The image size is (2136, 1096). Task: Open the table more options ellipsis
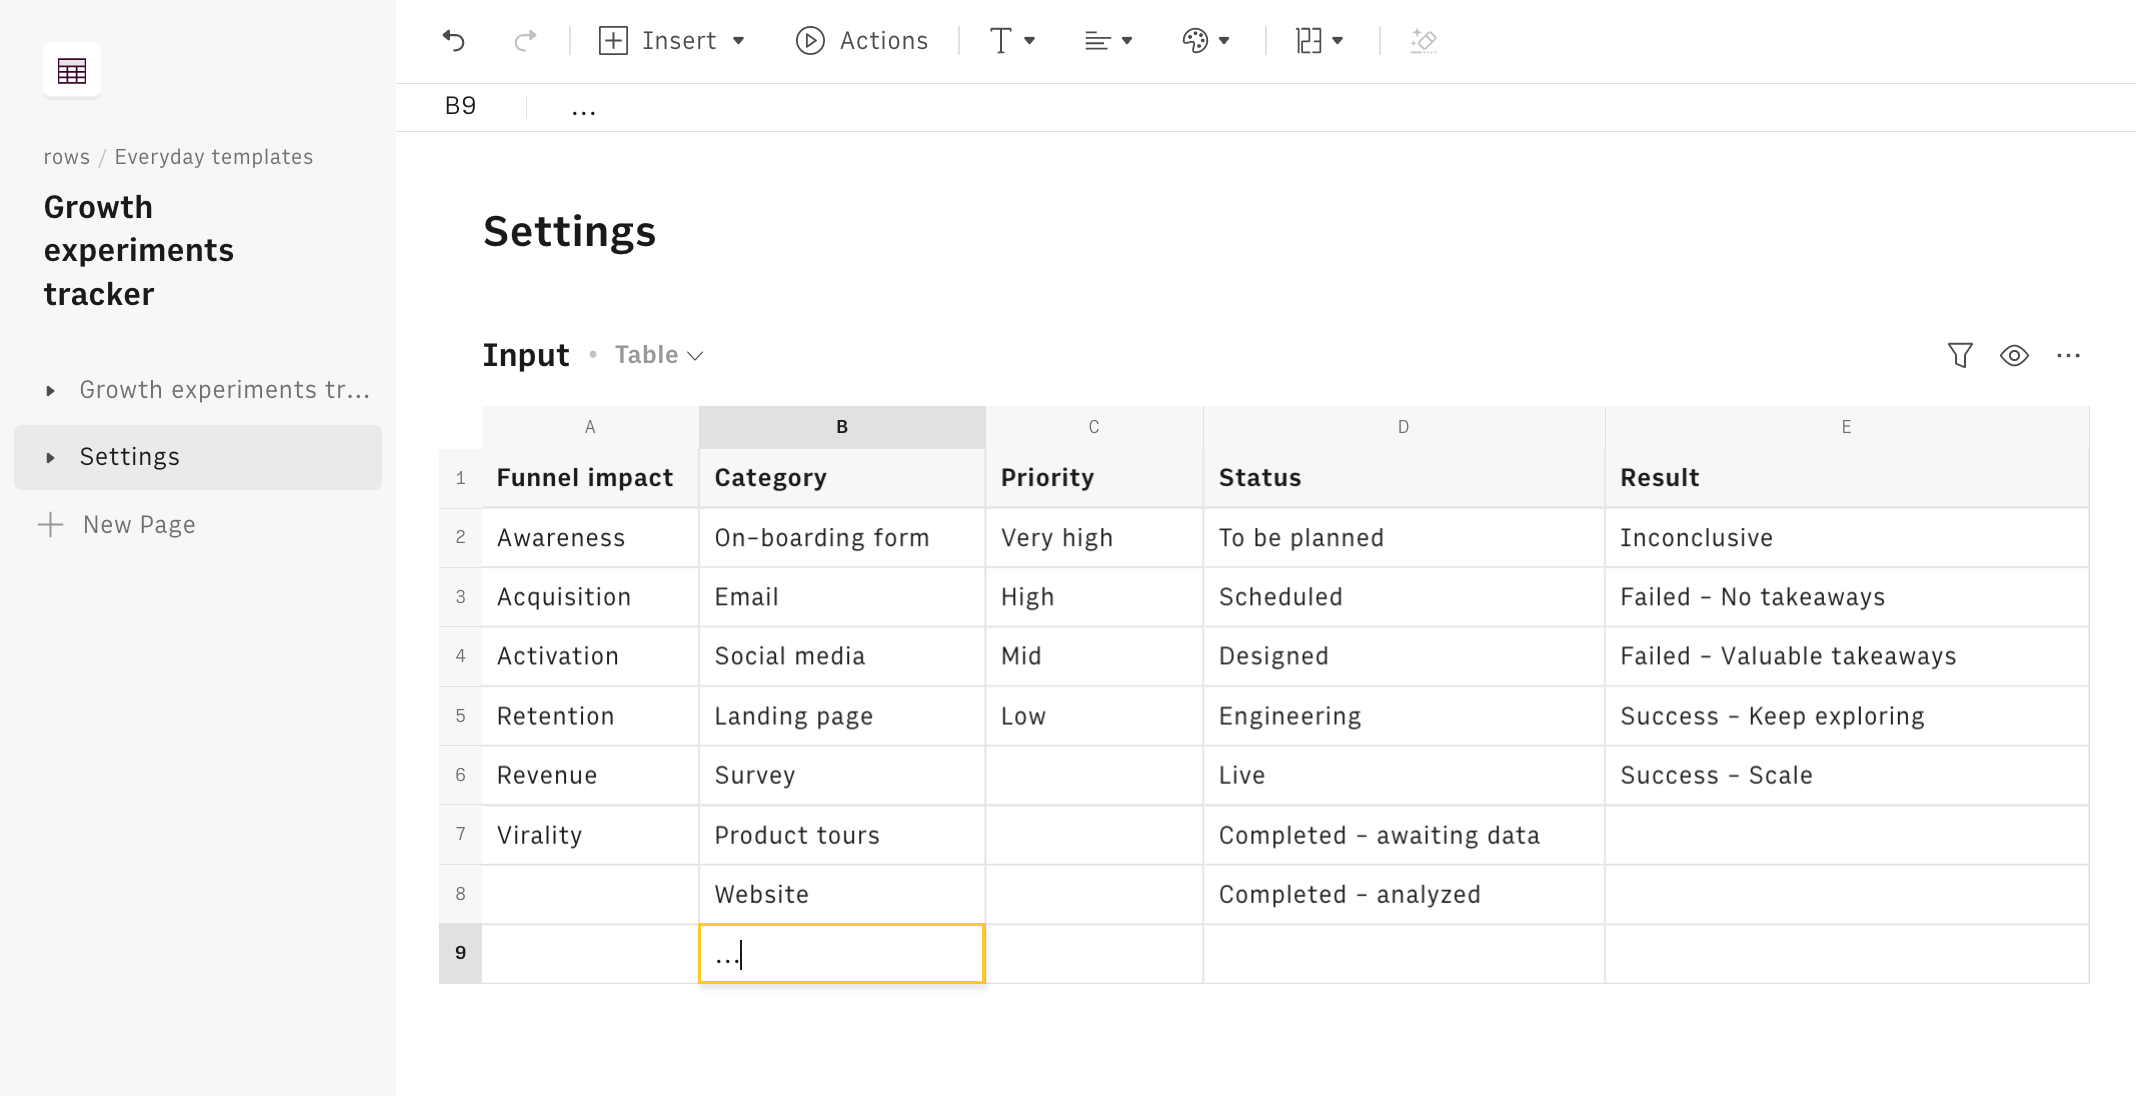[x=2068, y=355]
